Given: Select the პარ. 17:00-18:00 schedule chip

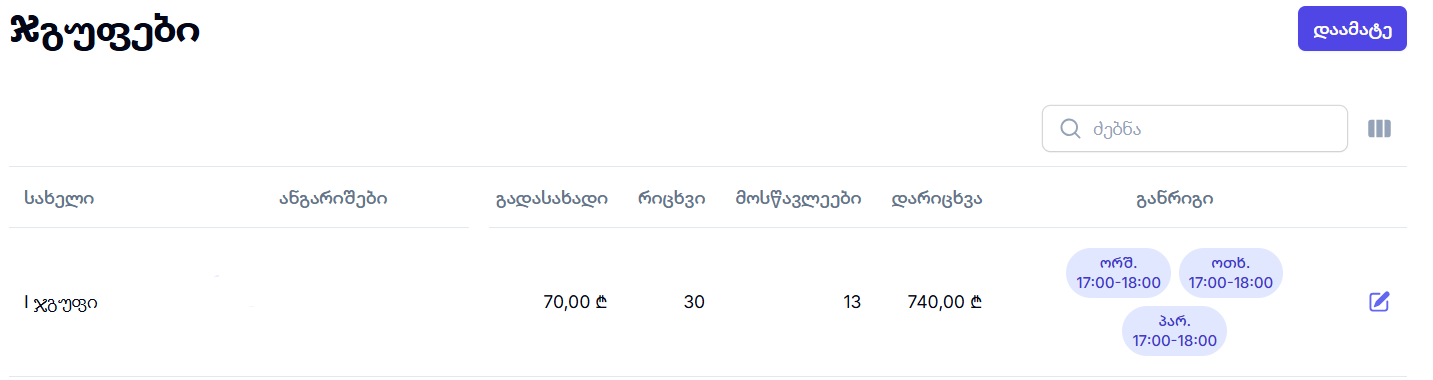Looking at the screenshot, I should pyautogui.click(x=1174, y=331).
